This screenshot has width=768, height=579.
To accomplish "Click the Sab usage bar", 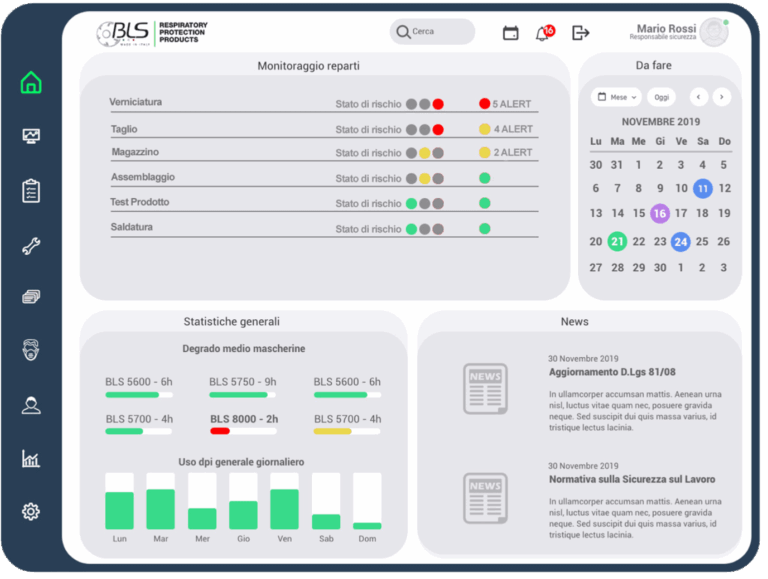I will click(x=326, y=501).
